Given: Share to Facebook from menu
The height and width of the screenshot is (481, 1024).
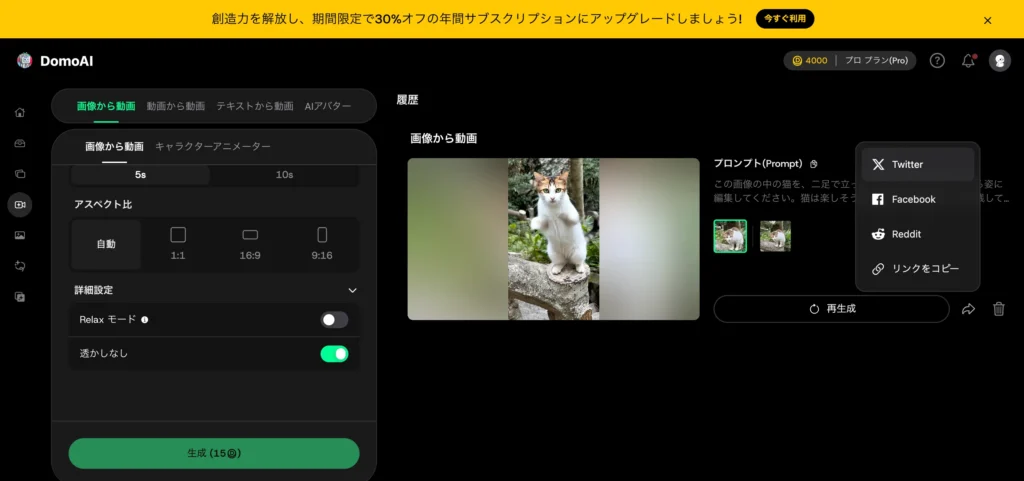Looking at the screenshot, I should [918, 199].
